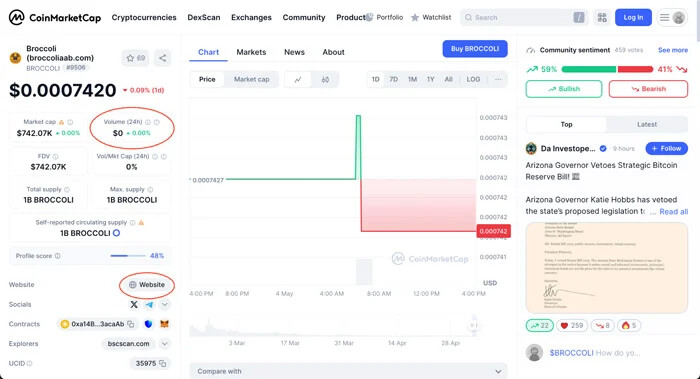
Task: Open the Website link button
Action: (x=146, y=285)
